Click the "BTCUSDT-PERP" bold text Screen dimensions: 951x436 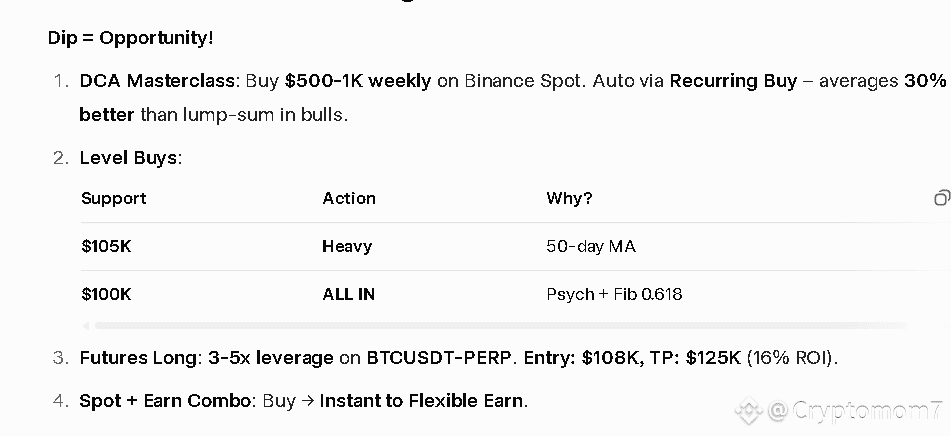point(430,357)
